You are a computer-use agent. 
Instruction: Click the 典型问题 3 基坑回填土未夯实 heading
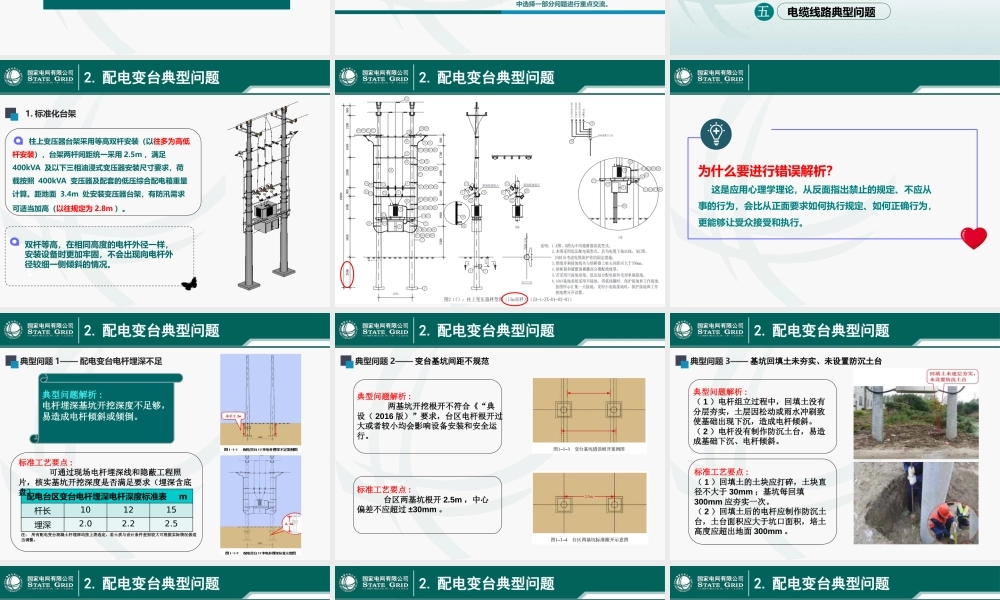point(786,361)
